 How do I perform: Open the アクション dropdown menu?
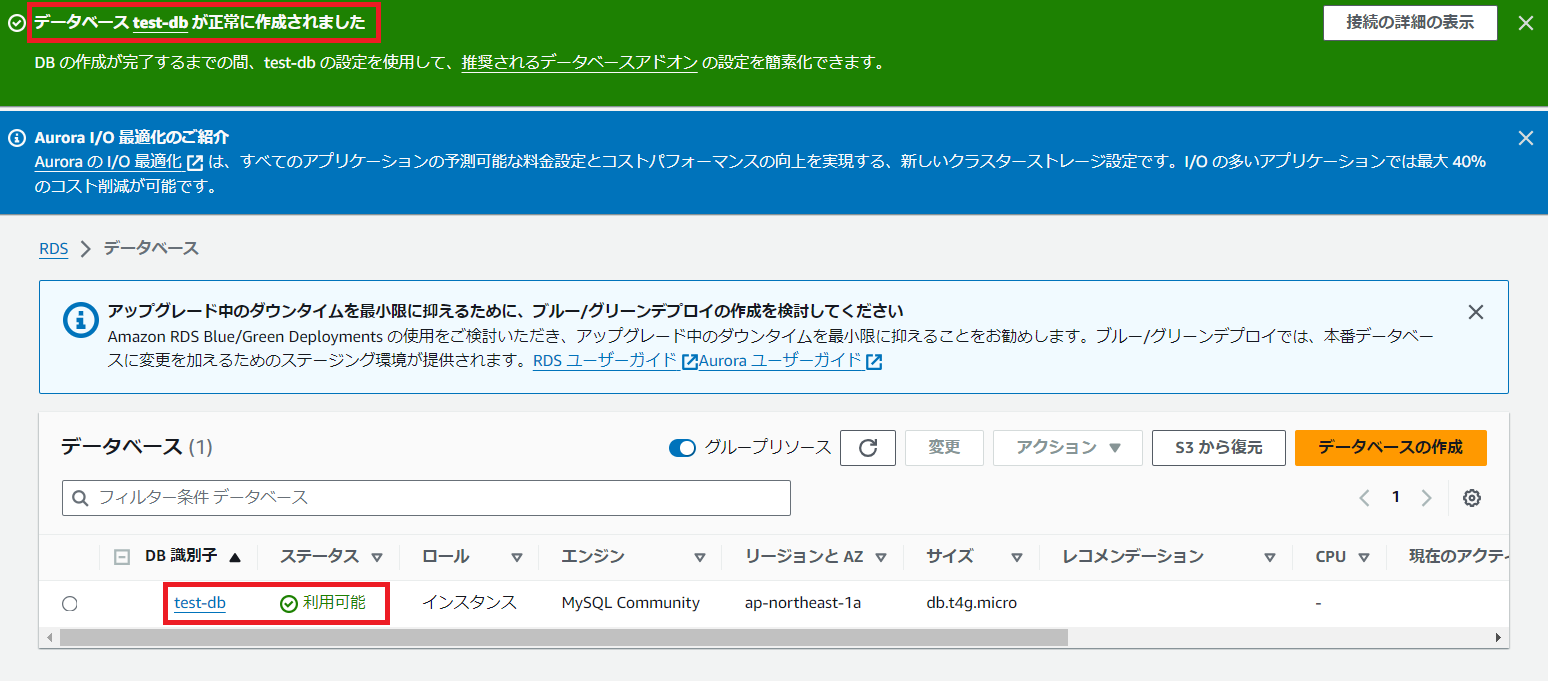pos(1067,448)
